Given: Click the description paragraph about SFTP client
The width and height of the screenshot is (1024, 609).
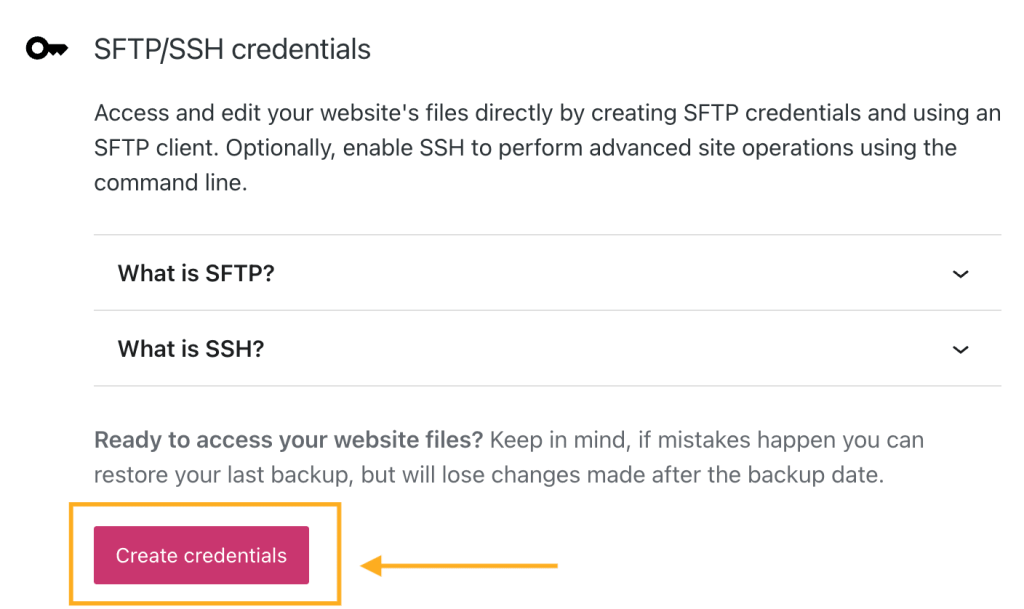Looking at the screenshot, I should [x=547, y=148].
